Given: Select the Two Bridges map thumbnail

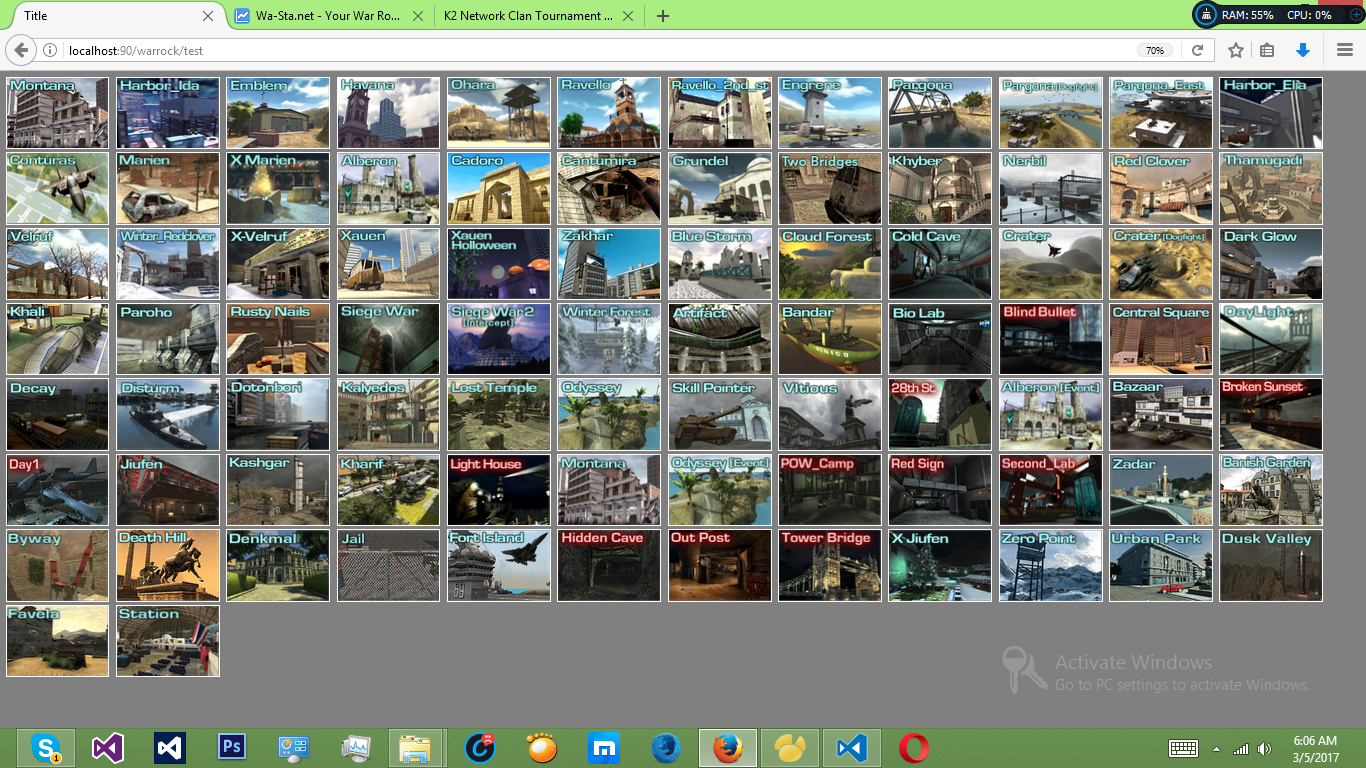Looking at the screenshot, I should 830,188.
